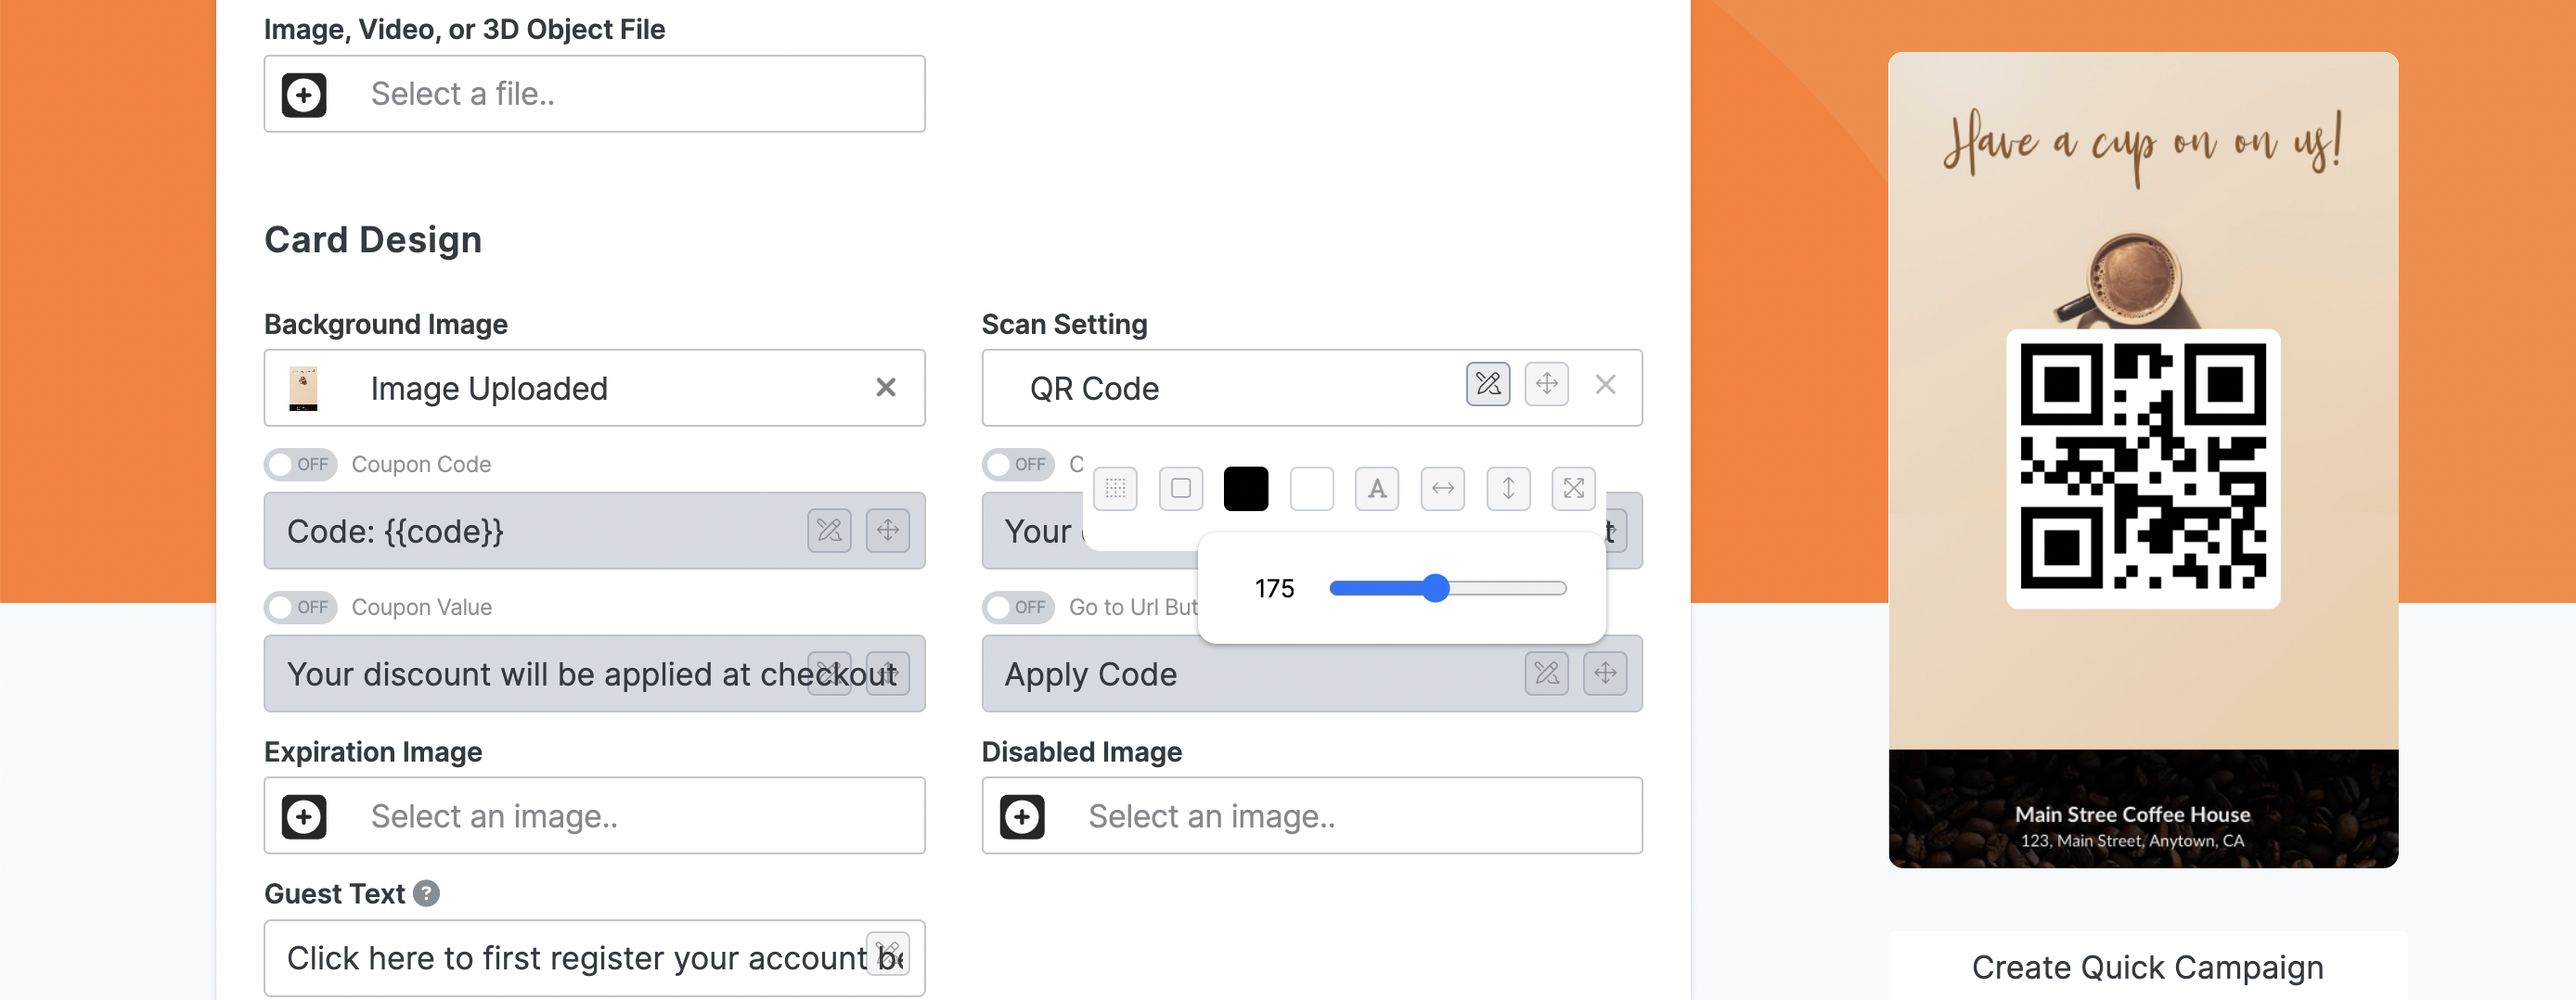Click the plus icon under Expiration Image
The image size is (2576, 1000).
coord(304,817)
